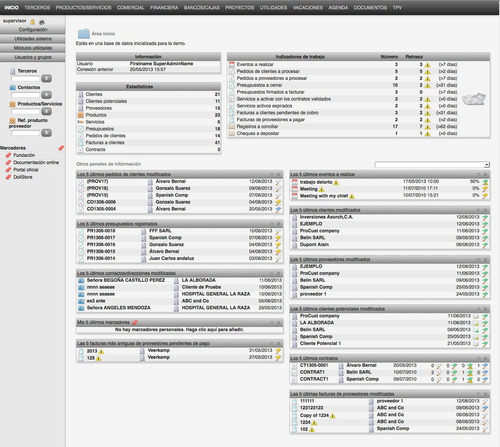
Task: Click the logout padlock icon beside supervisor
Action: click(x=33, y=22)
